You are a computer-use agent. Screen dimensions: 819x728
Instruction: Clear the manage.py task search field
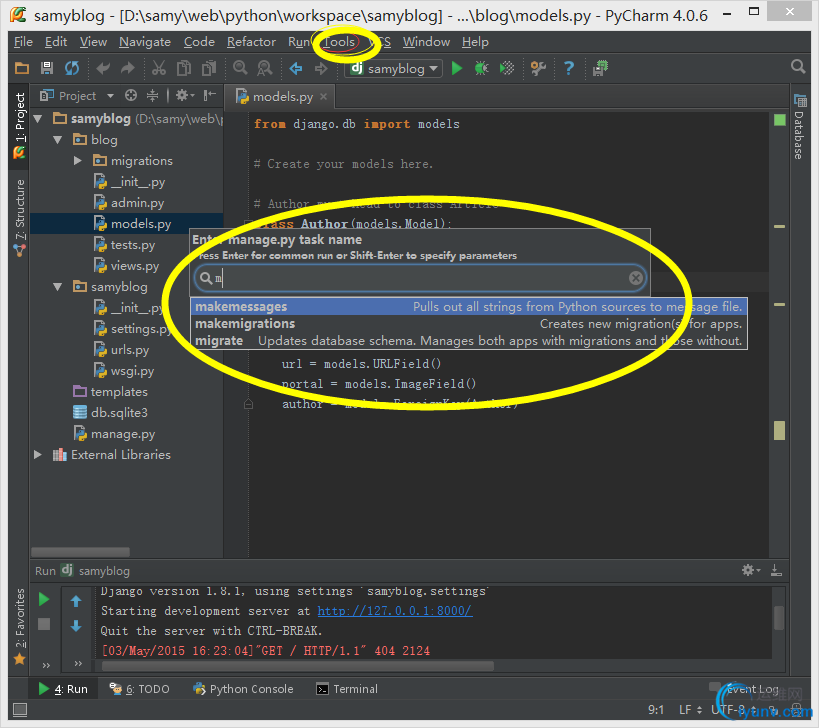click(636, 278)
